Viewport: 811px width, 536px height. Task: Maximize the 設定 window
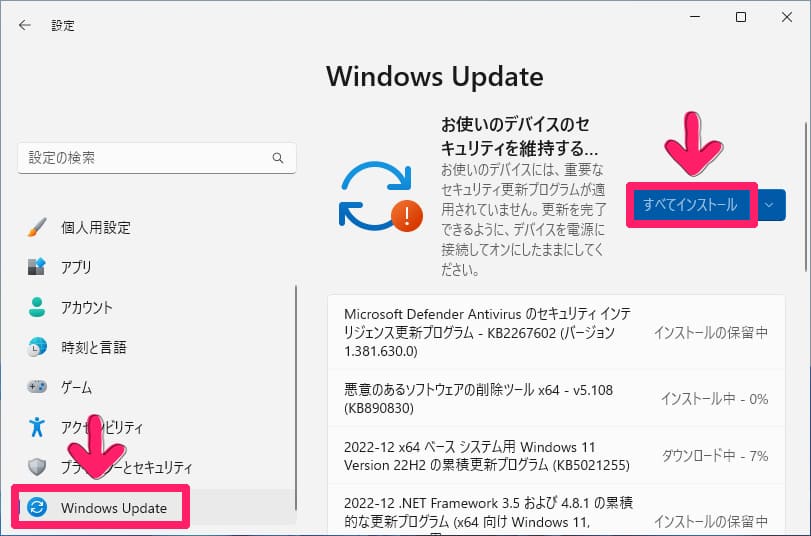741,17
